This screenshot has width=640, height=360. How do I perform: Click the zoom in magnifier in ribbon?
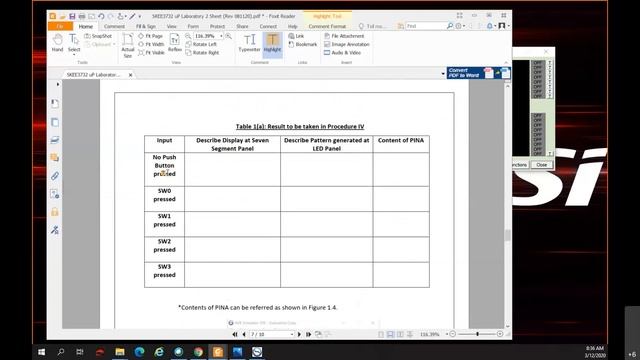click(229, 36)
